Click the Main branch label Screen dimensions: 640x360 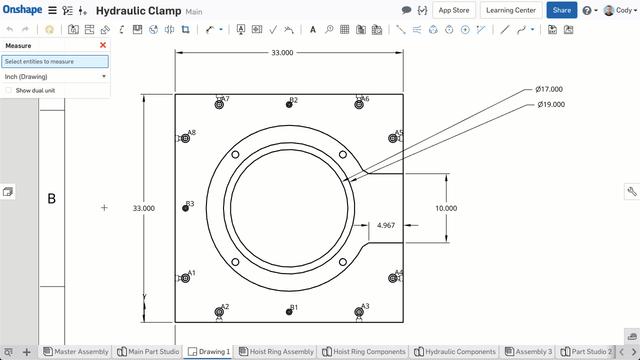pos(194,12)
